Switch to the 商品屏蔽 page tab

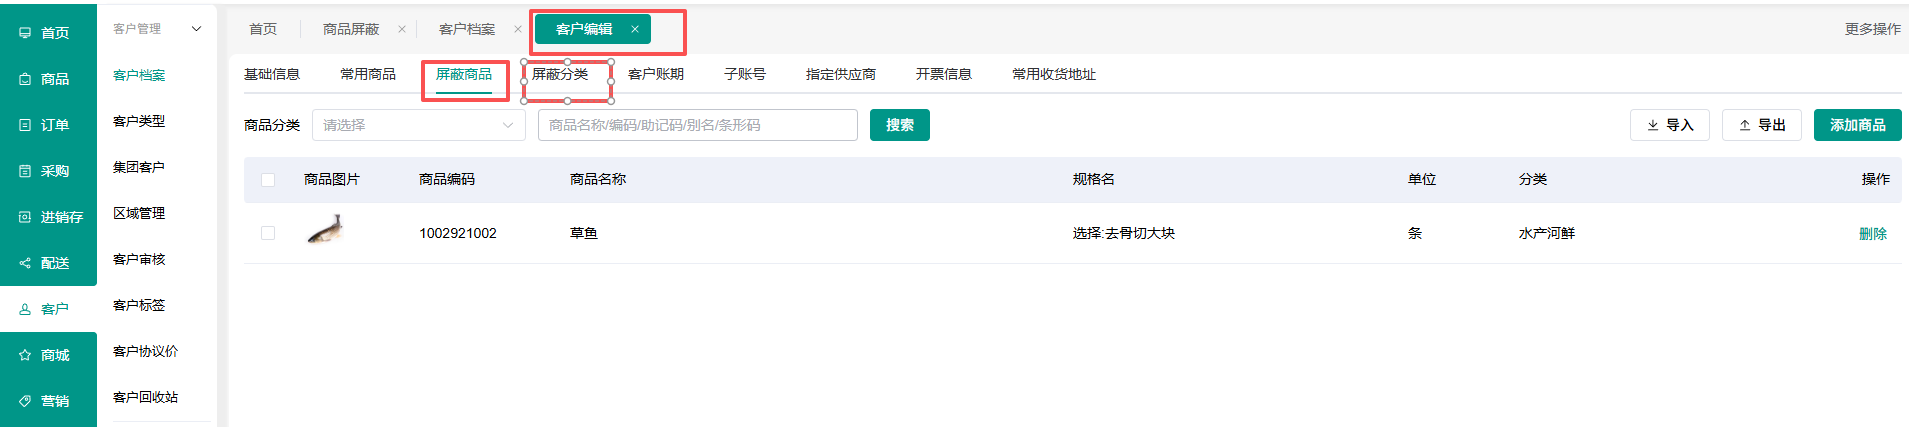click(x=351, y=29)
